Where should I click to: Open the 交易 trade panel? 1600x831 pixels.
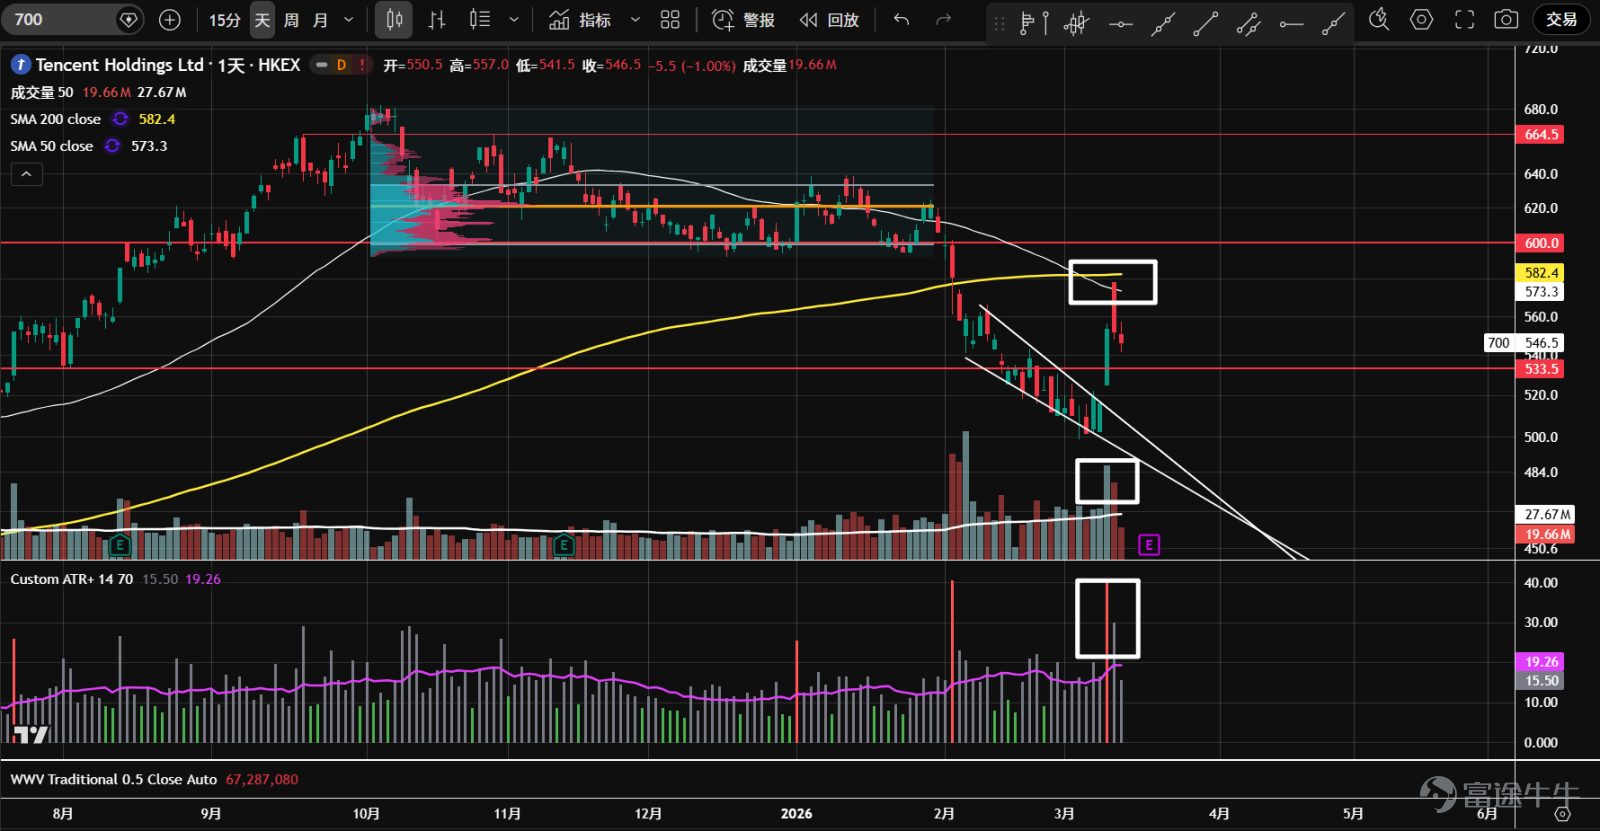pos(1561,20)
